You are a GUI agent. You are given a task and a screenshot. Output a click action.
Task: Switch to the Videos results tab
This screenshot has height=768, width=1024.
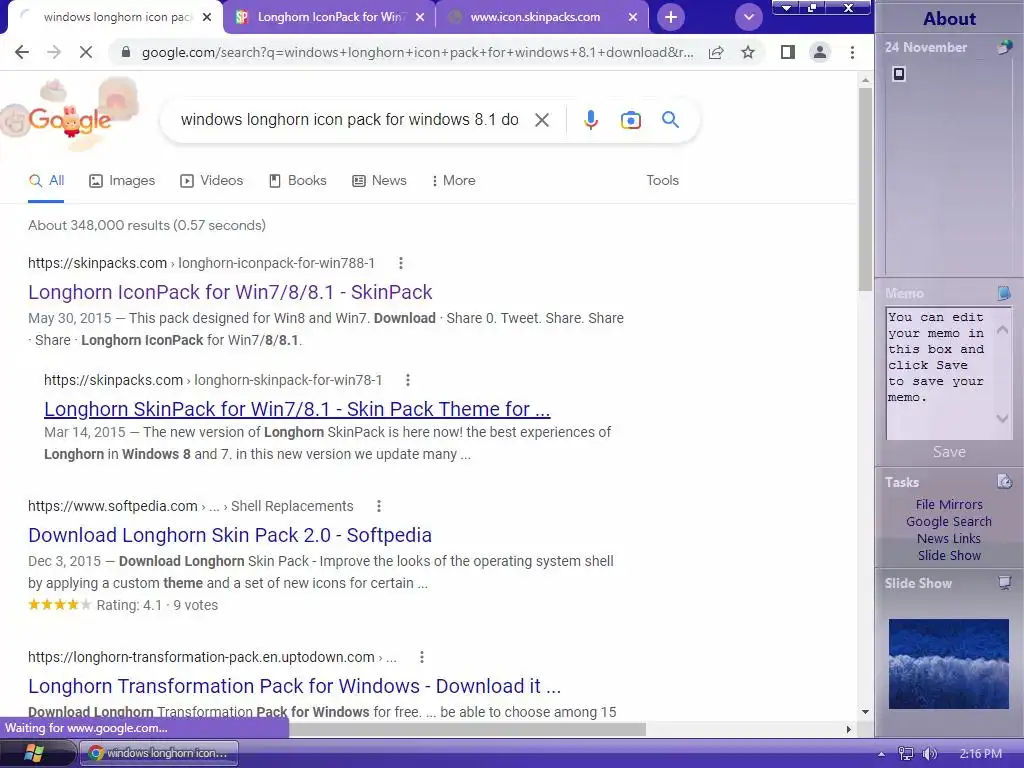point(212,181)
